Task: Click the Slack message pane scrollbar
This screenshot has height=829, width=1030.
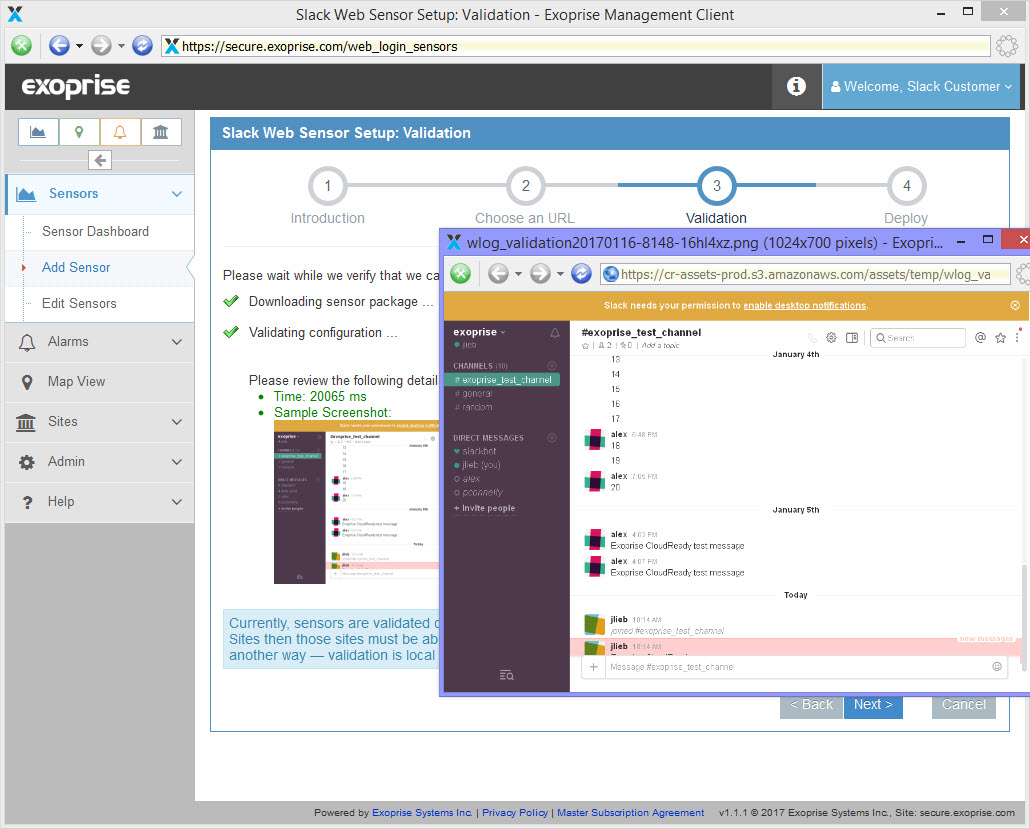Action: [x=1023, y=617]
